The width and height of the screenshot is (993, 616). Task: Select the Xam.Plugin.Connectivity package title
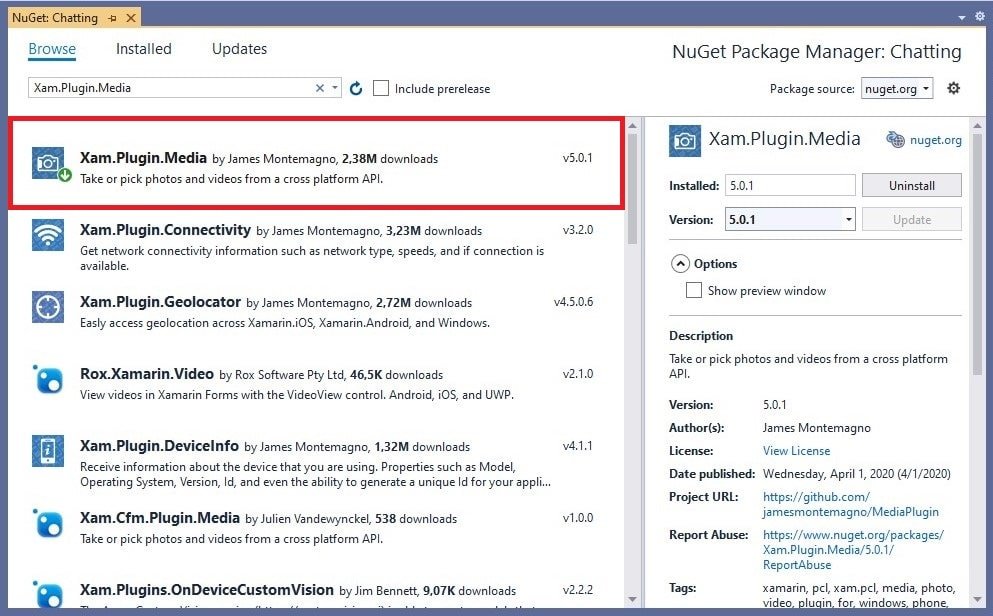(165, 230)
